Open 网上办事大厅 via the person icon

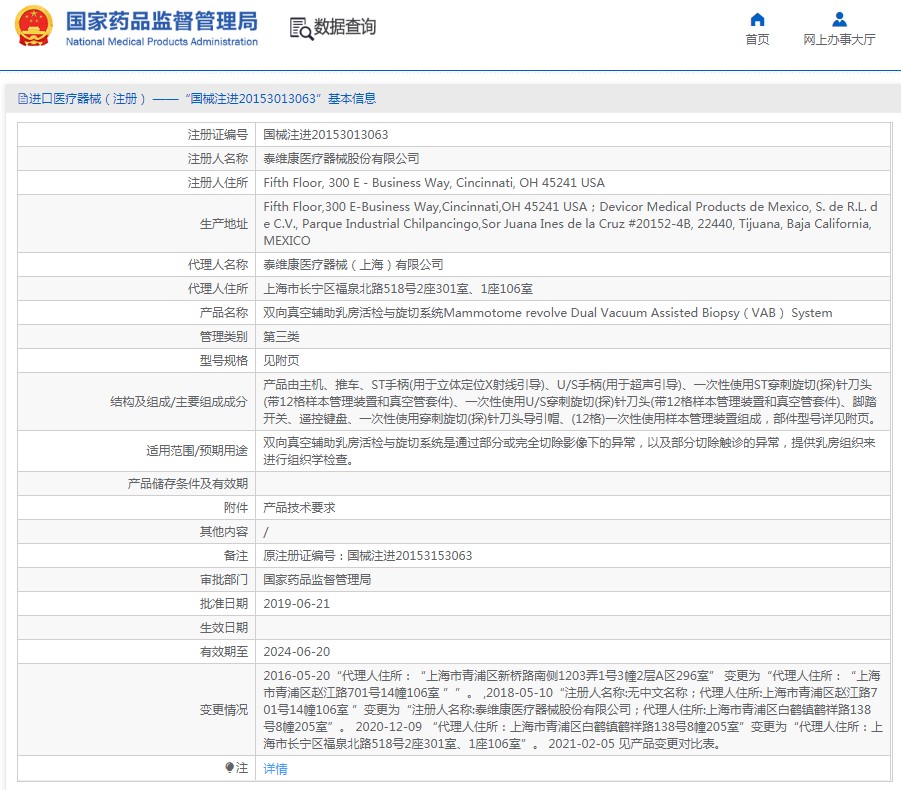pos(840,20)
